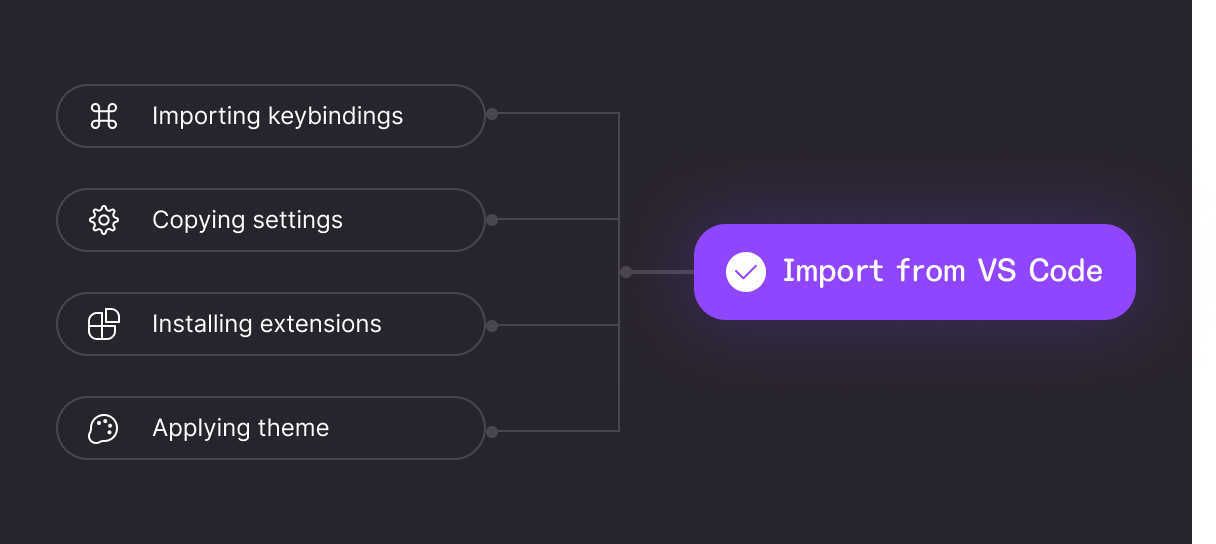Select the horizontal line from Importing keybindings dot
Screen dimensions: 1216x544
558,113
